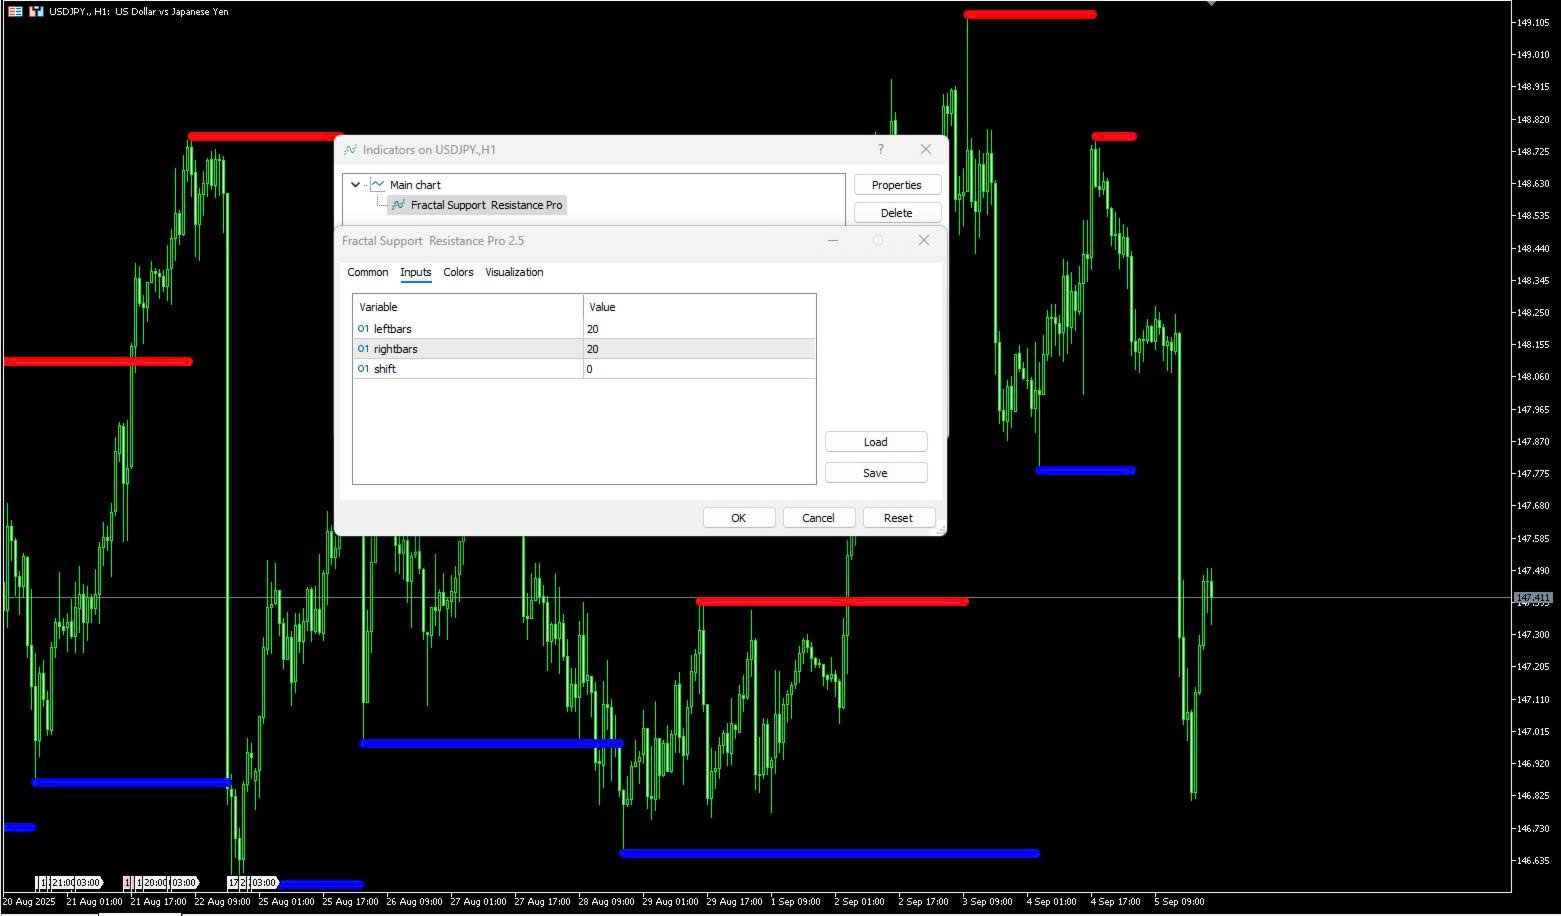Click the Load button
This screenshot has height=916, width=1561.
pos(876,442)
